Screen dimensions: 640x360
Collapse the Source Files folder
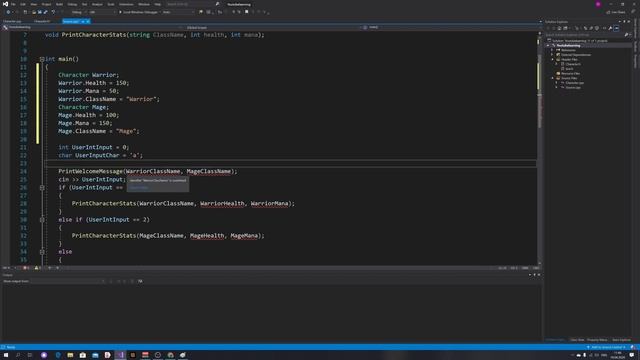tap(552, 78)
